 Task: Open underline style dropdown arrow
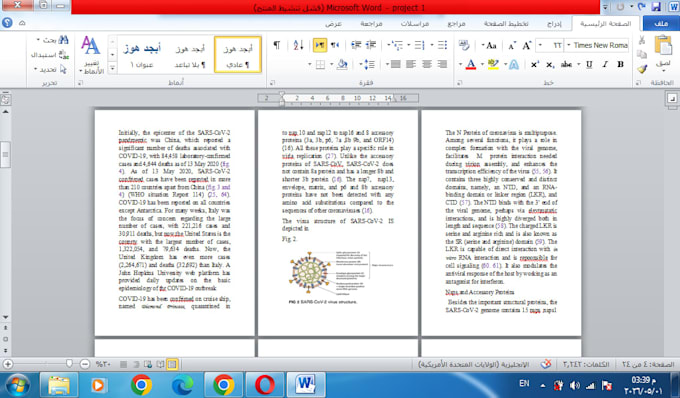[x=579, y=65]
